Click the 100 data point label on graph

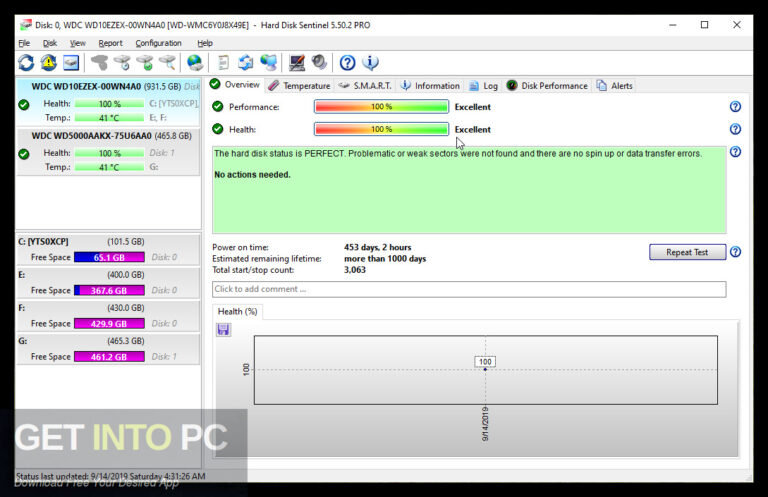(x=485, y=361)
